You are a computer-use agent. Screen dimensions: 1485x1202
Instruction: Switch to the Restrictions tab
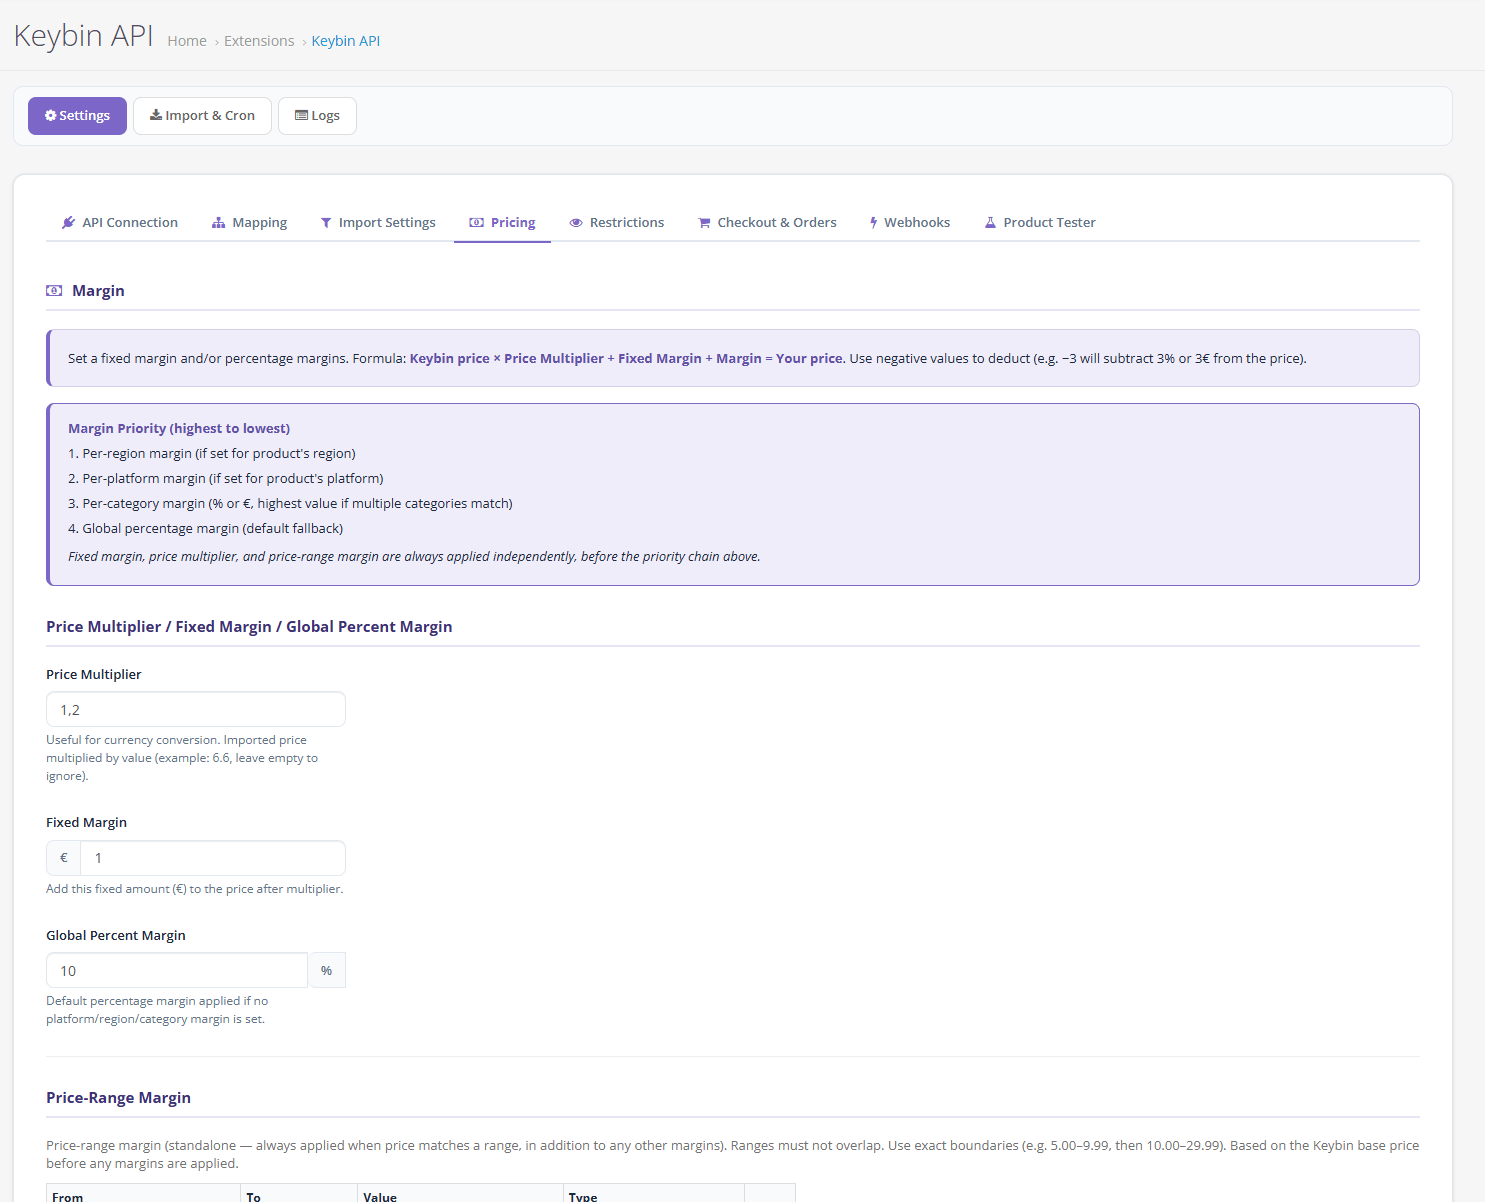(626, 223)
